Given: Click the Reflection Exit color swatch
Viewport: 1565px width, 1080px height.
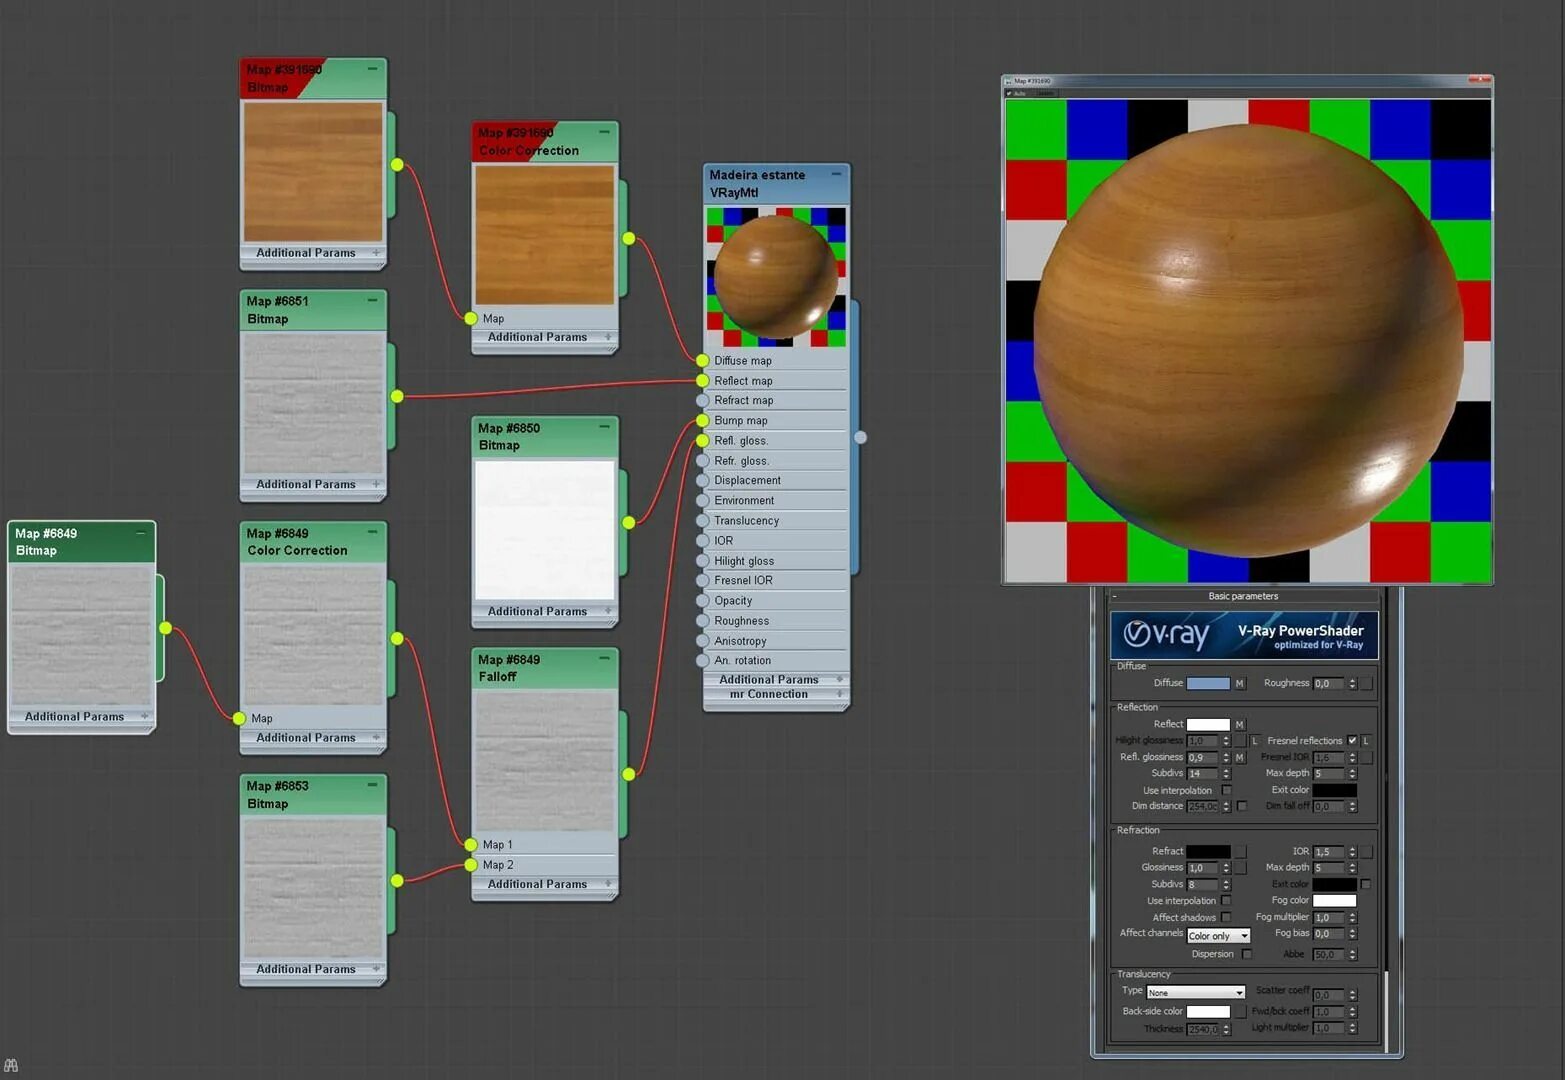Looking at the screenshot, I should 1334,790.
